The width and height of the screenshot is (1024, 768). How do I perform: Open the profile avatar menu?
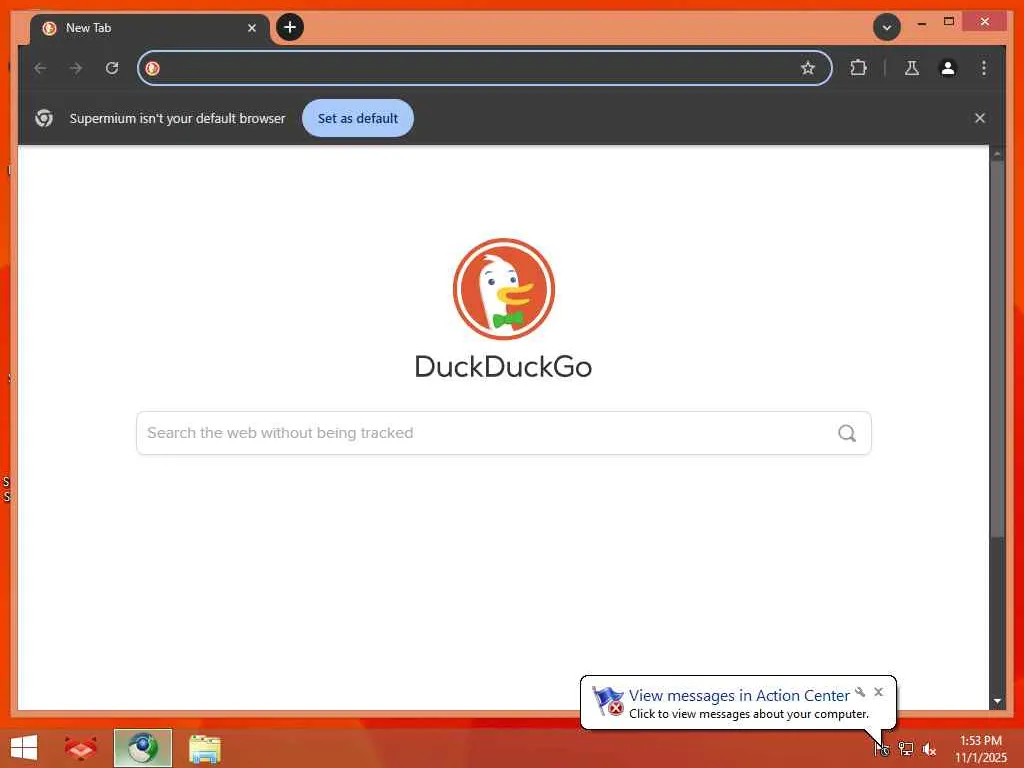point(948,68)
